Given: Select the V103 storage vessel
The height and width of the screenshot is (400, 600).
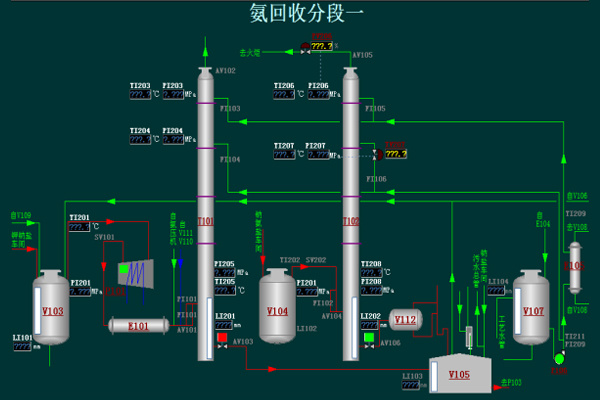Looking at the screenshot, I should (x=51, y=307).
